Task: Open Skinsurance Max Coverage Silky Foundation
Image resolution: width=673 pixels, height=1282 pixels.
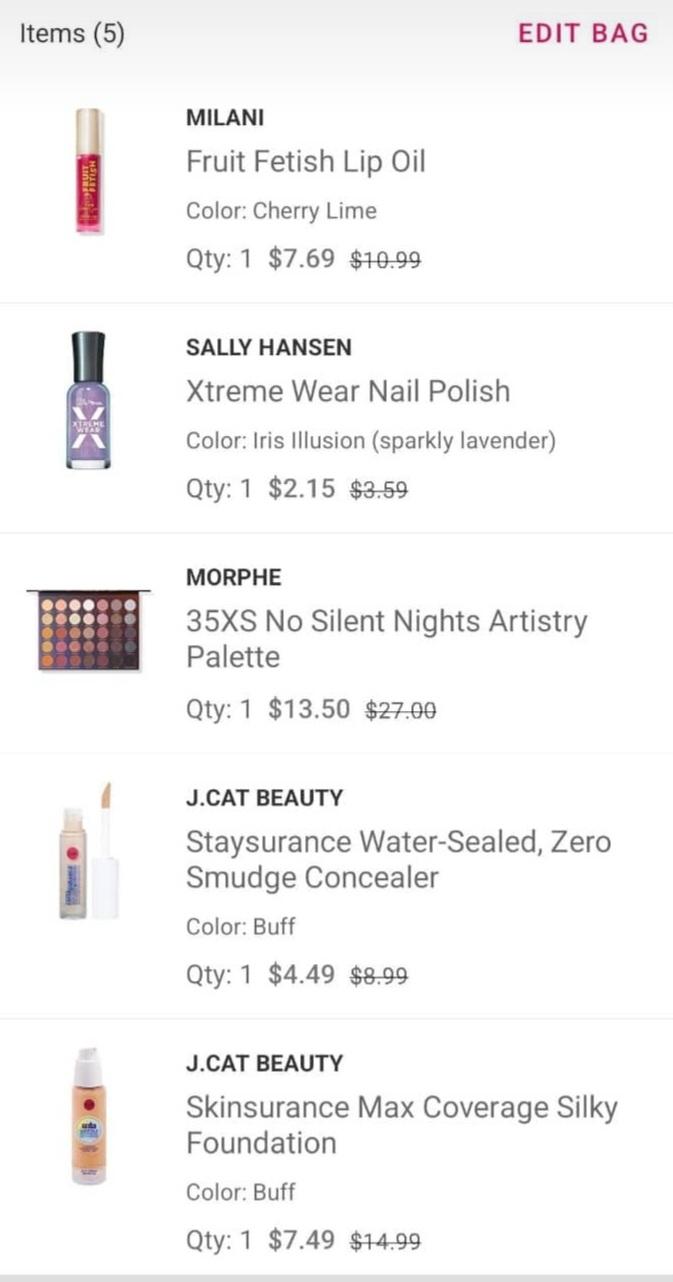Action: click(401, 1124)
